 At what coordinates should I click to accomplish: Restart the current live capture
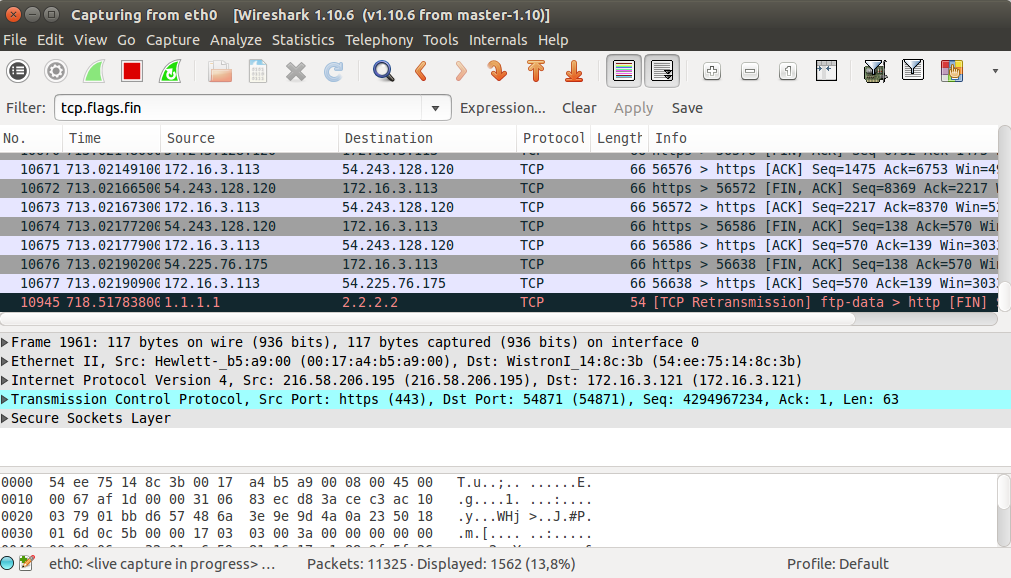[x=170, y=71]
